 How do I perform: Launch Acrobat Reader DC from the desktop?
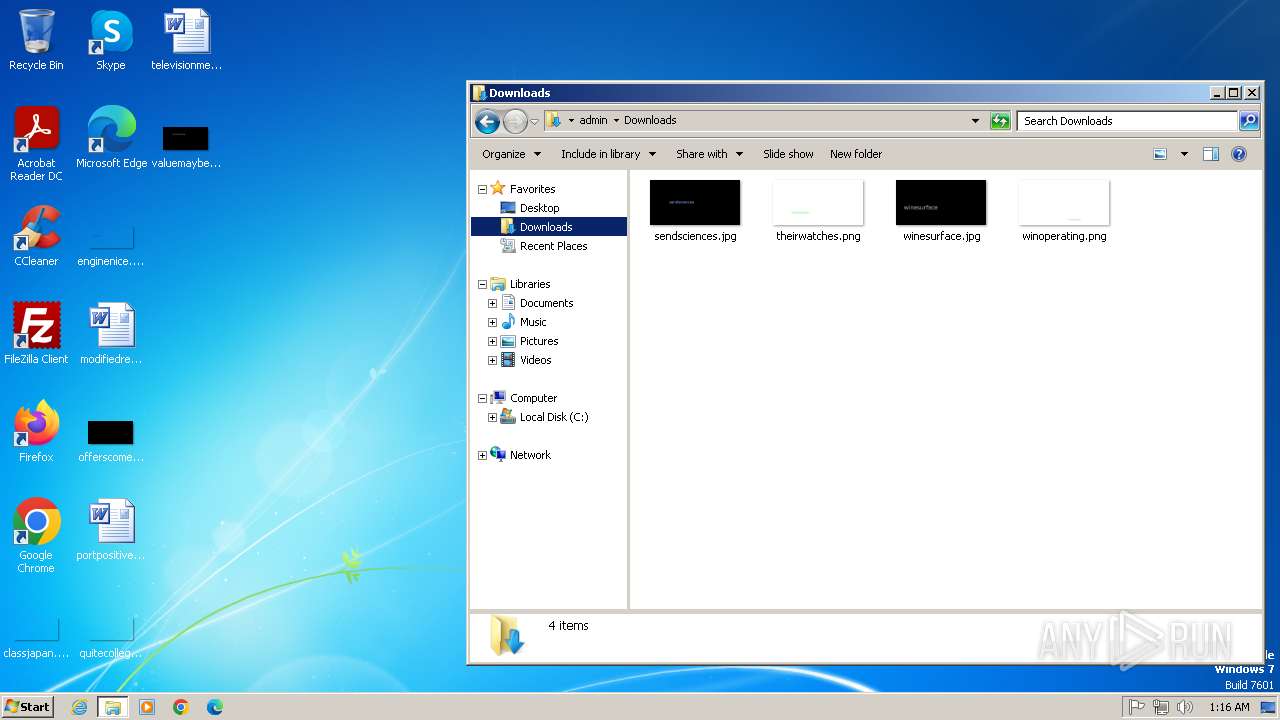(36, 144)
